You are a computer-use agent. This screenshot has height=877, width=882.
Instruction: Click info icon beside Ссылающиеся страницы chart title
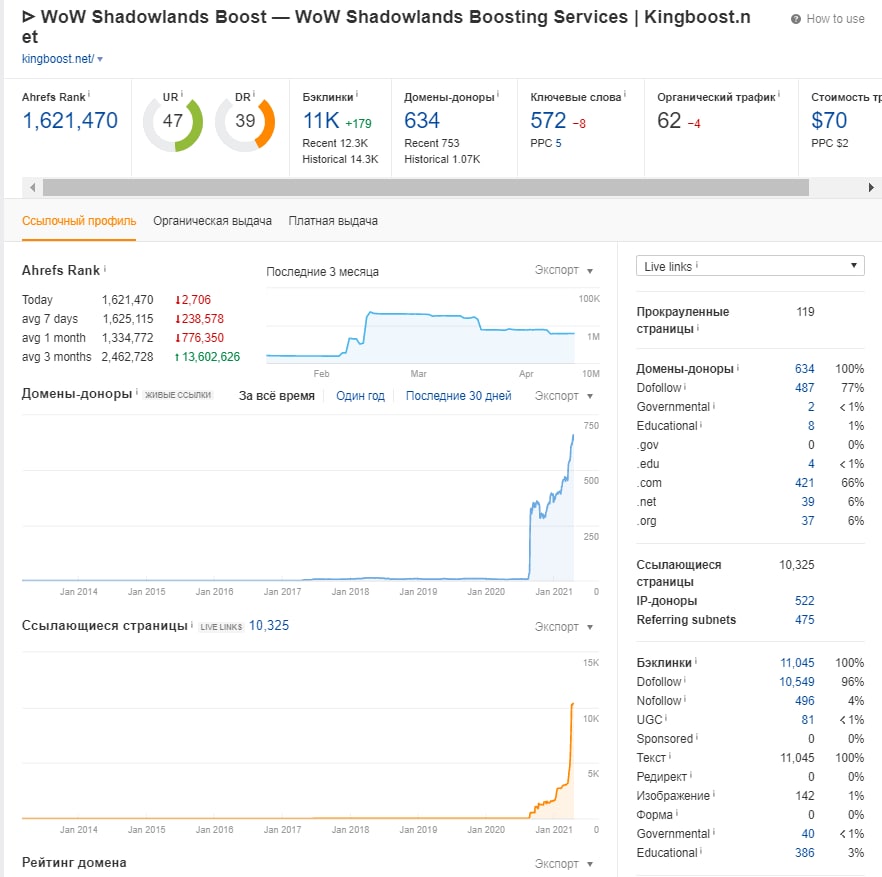pos(192,624)
